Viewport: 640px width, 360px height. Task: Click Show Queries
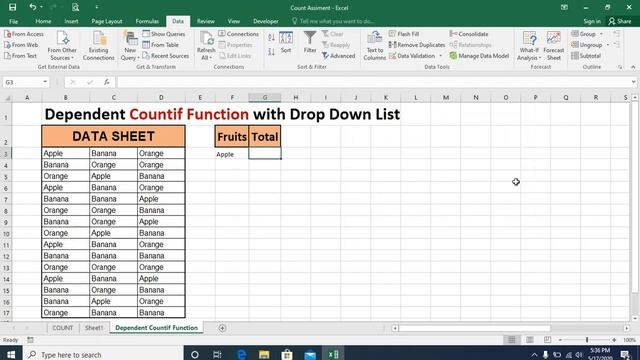(x=164, y=34)
